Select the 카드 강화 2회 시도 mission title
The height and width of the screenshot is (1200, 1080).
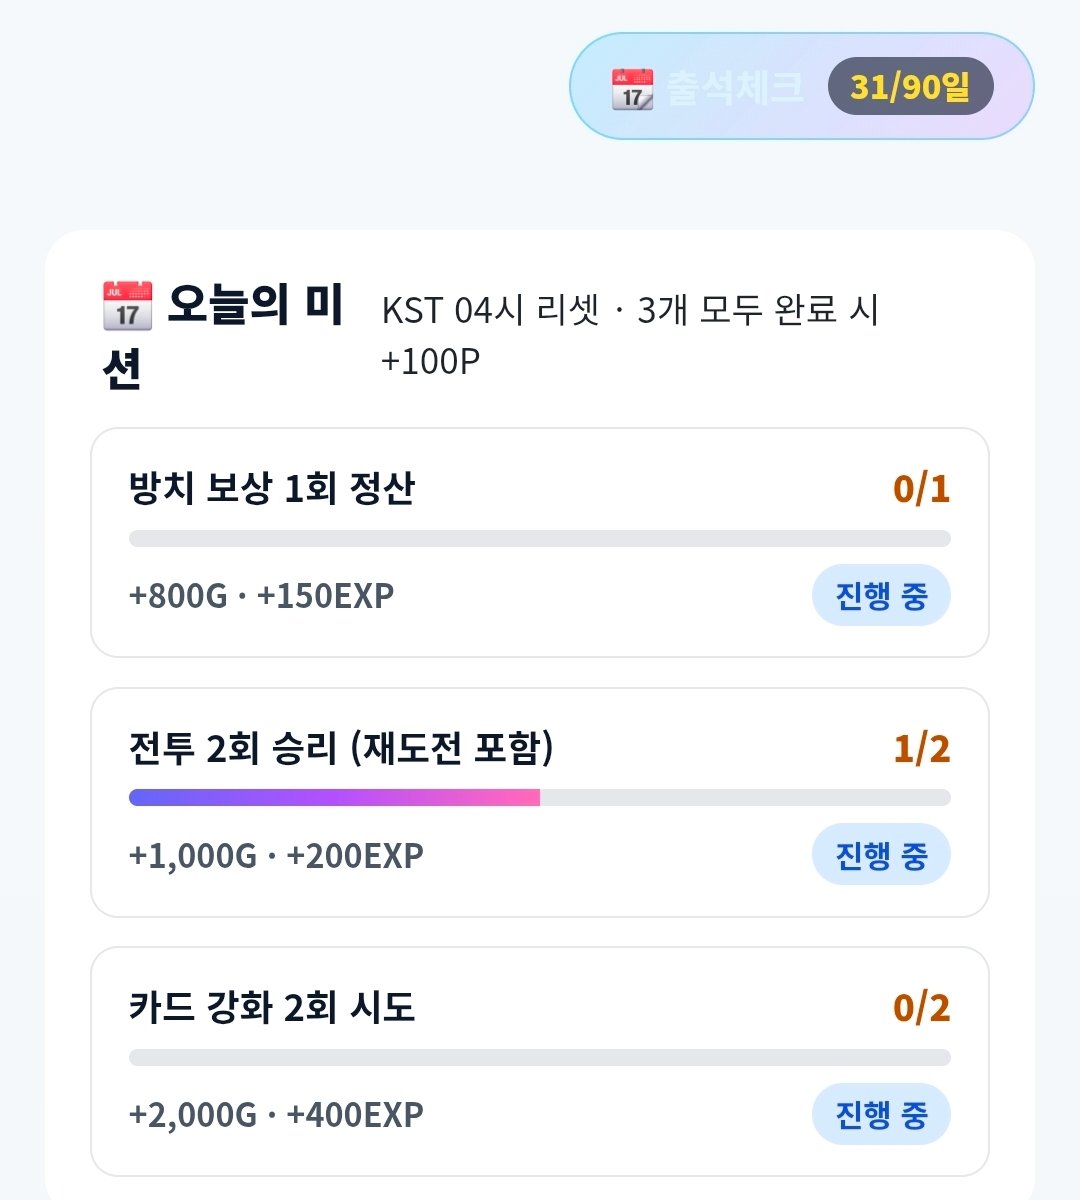[272, 1007]
